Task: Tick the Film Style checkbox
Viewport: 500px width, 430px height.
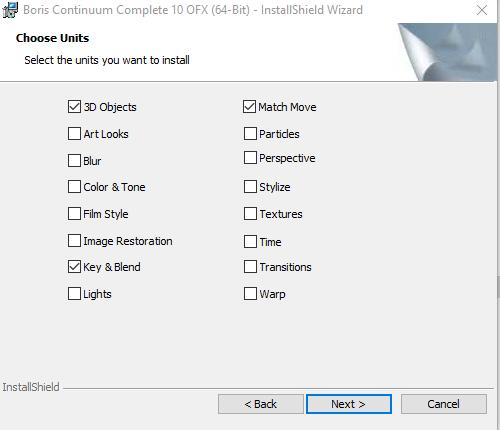Action: 74,214
